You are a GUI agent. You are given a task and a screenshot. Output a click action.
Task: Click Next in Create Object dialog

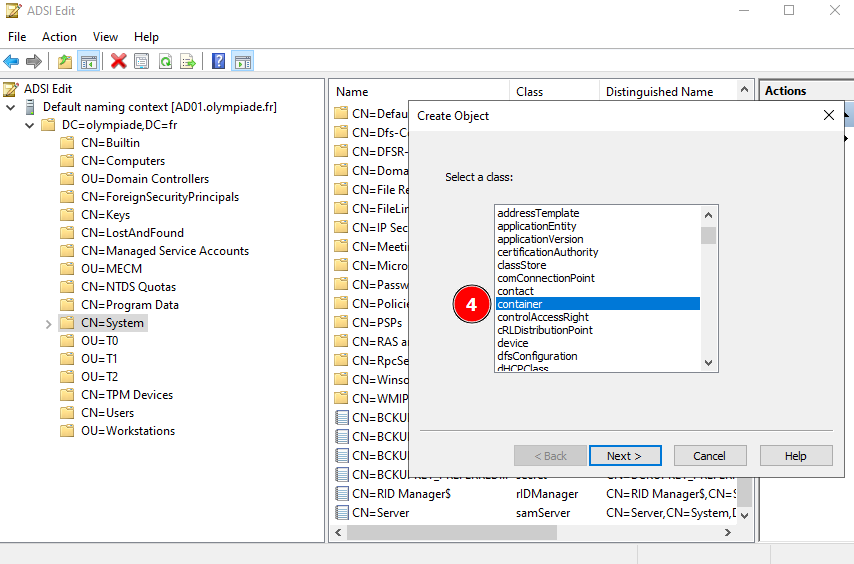(625, 456)
